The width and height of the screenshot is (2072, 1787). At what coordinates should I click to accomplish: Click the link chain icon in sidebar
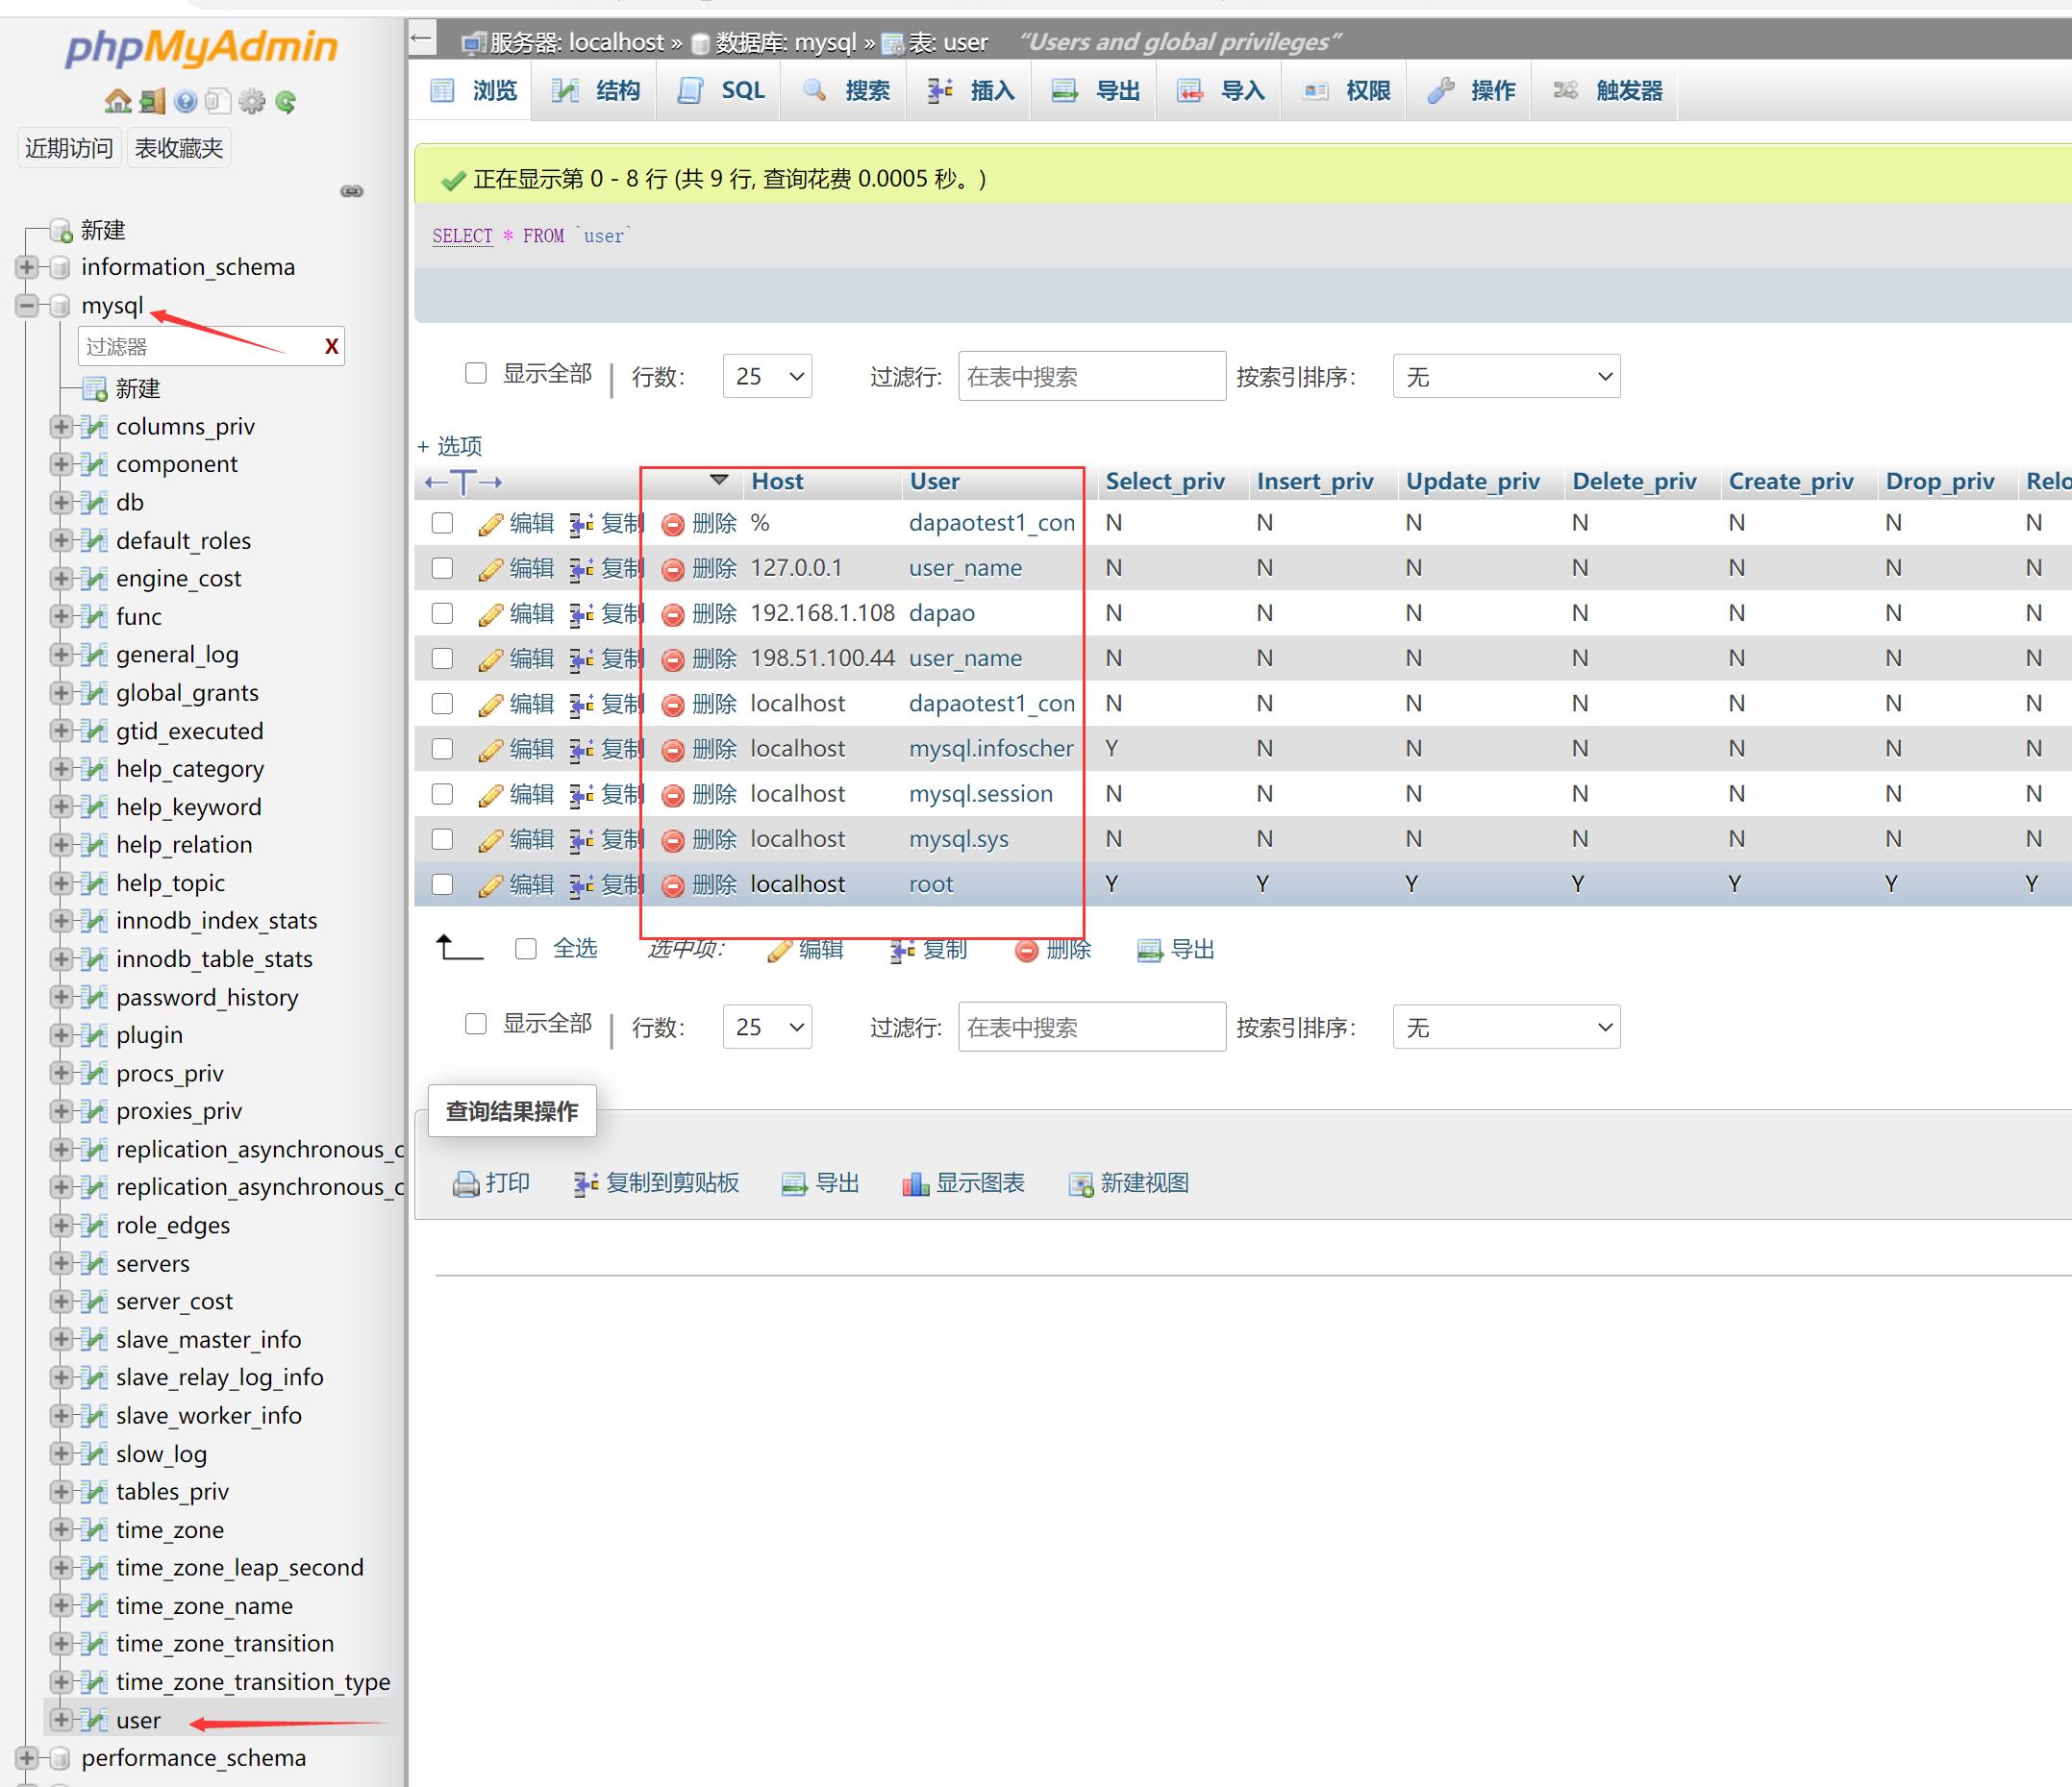(x=352, y=191)
